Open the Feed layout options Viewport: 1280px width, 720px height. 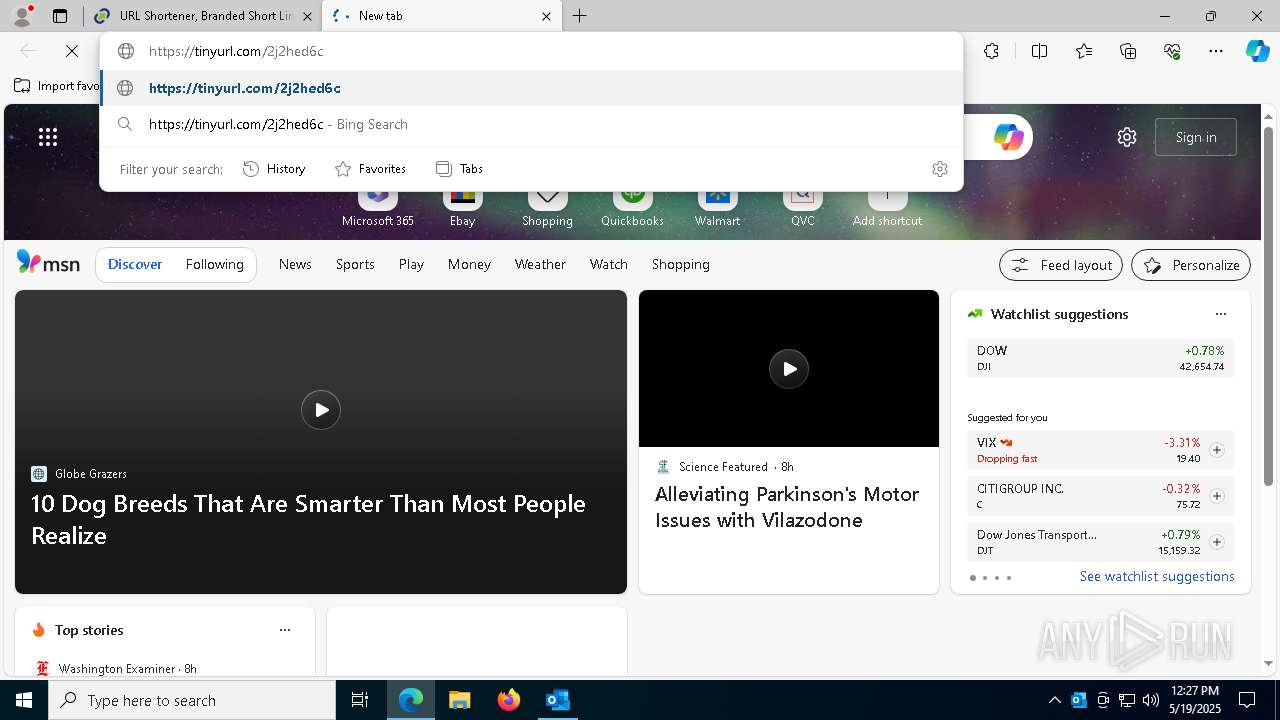pyautogui.click(x=1061, y=265)
